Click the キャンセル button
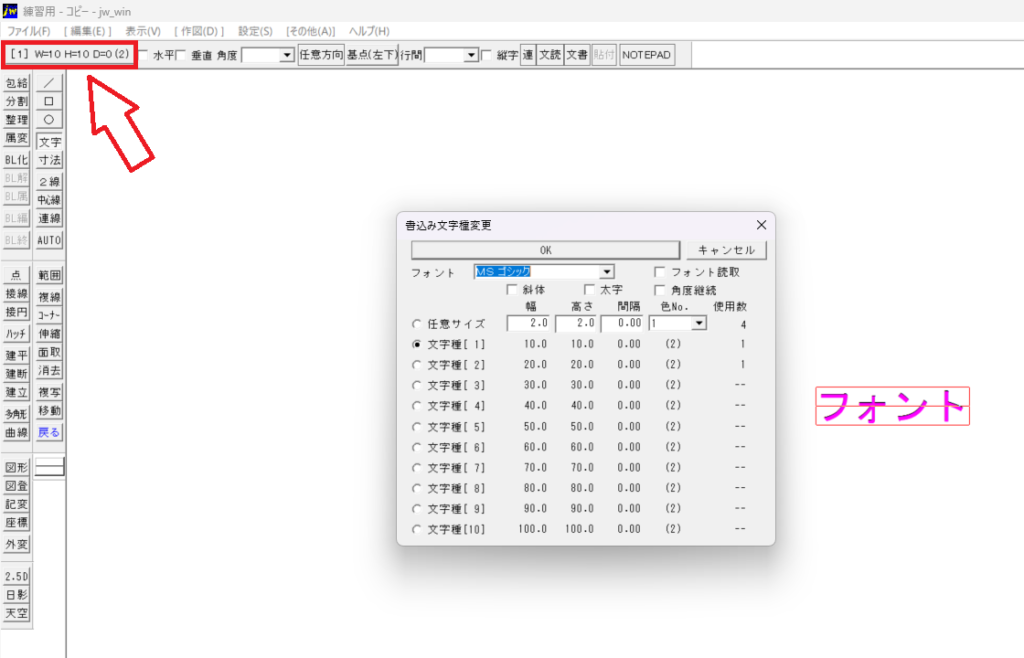Image resolution: width=1024 pixels, height=658 pixels. (726, 250)
